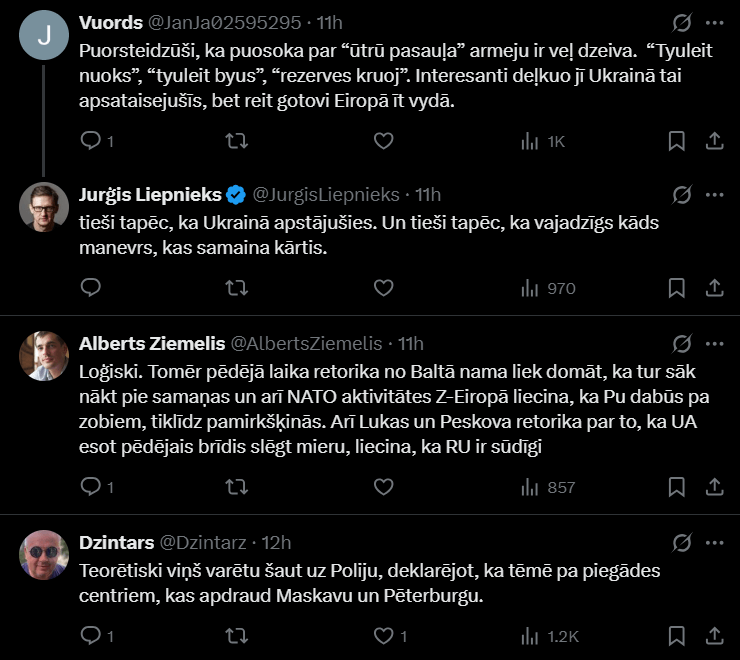Open Grok icon on Dzintars' tweet
This screenshot has height=660, width=740.
683,543
